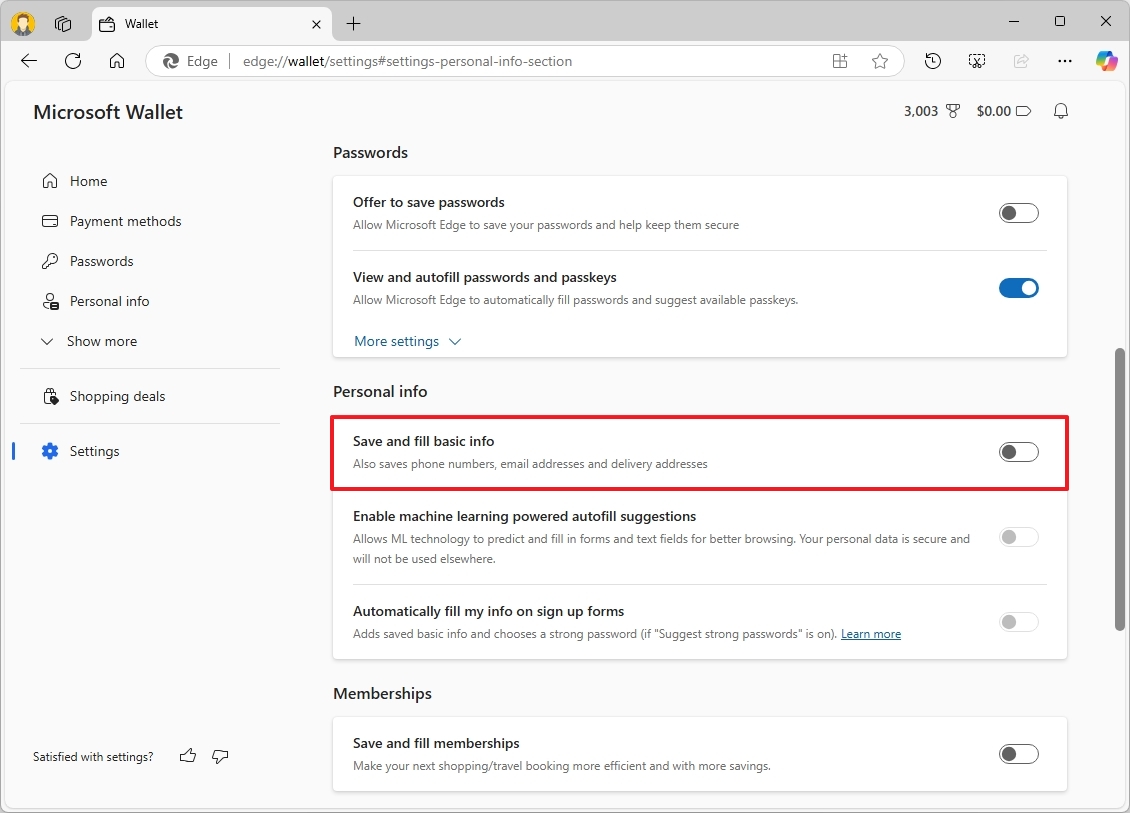Expand More settings under Passwords
Screen dimensions: 1130x813
407,342
